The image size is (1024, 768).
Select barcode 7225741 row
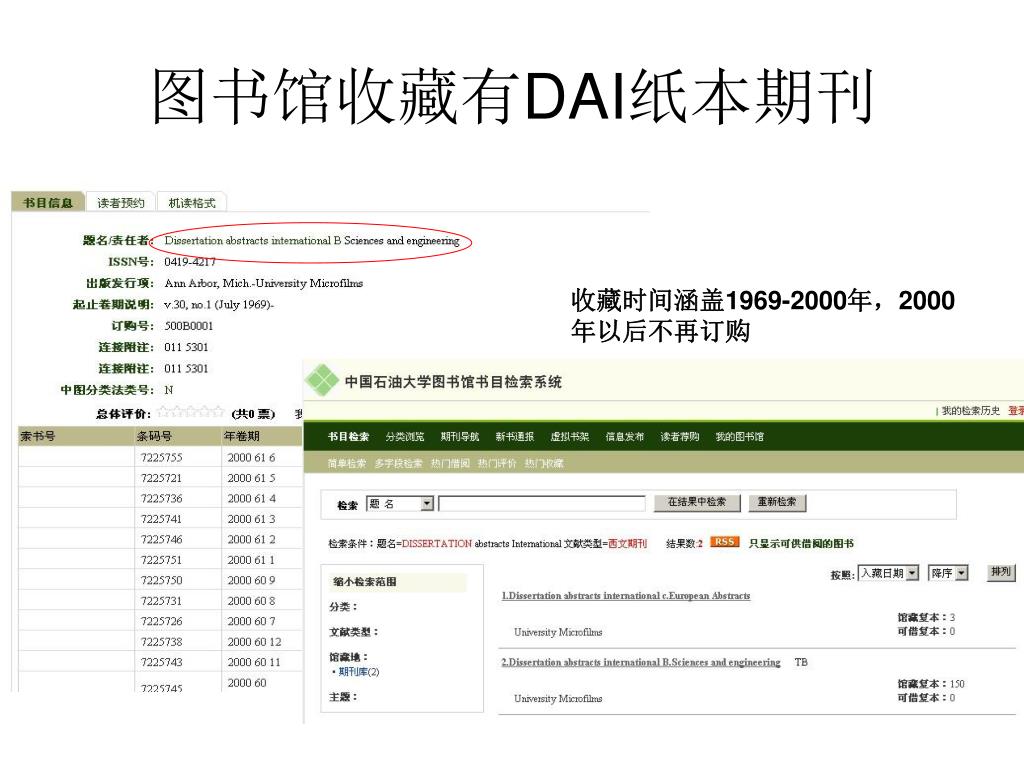point(161,519)
